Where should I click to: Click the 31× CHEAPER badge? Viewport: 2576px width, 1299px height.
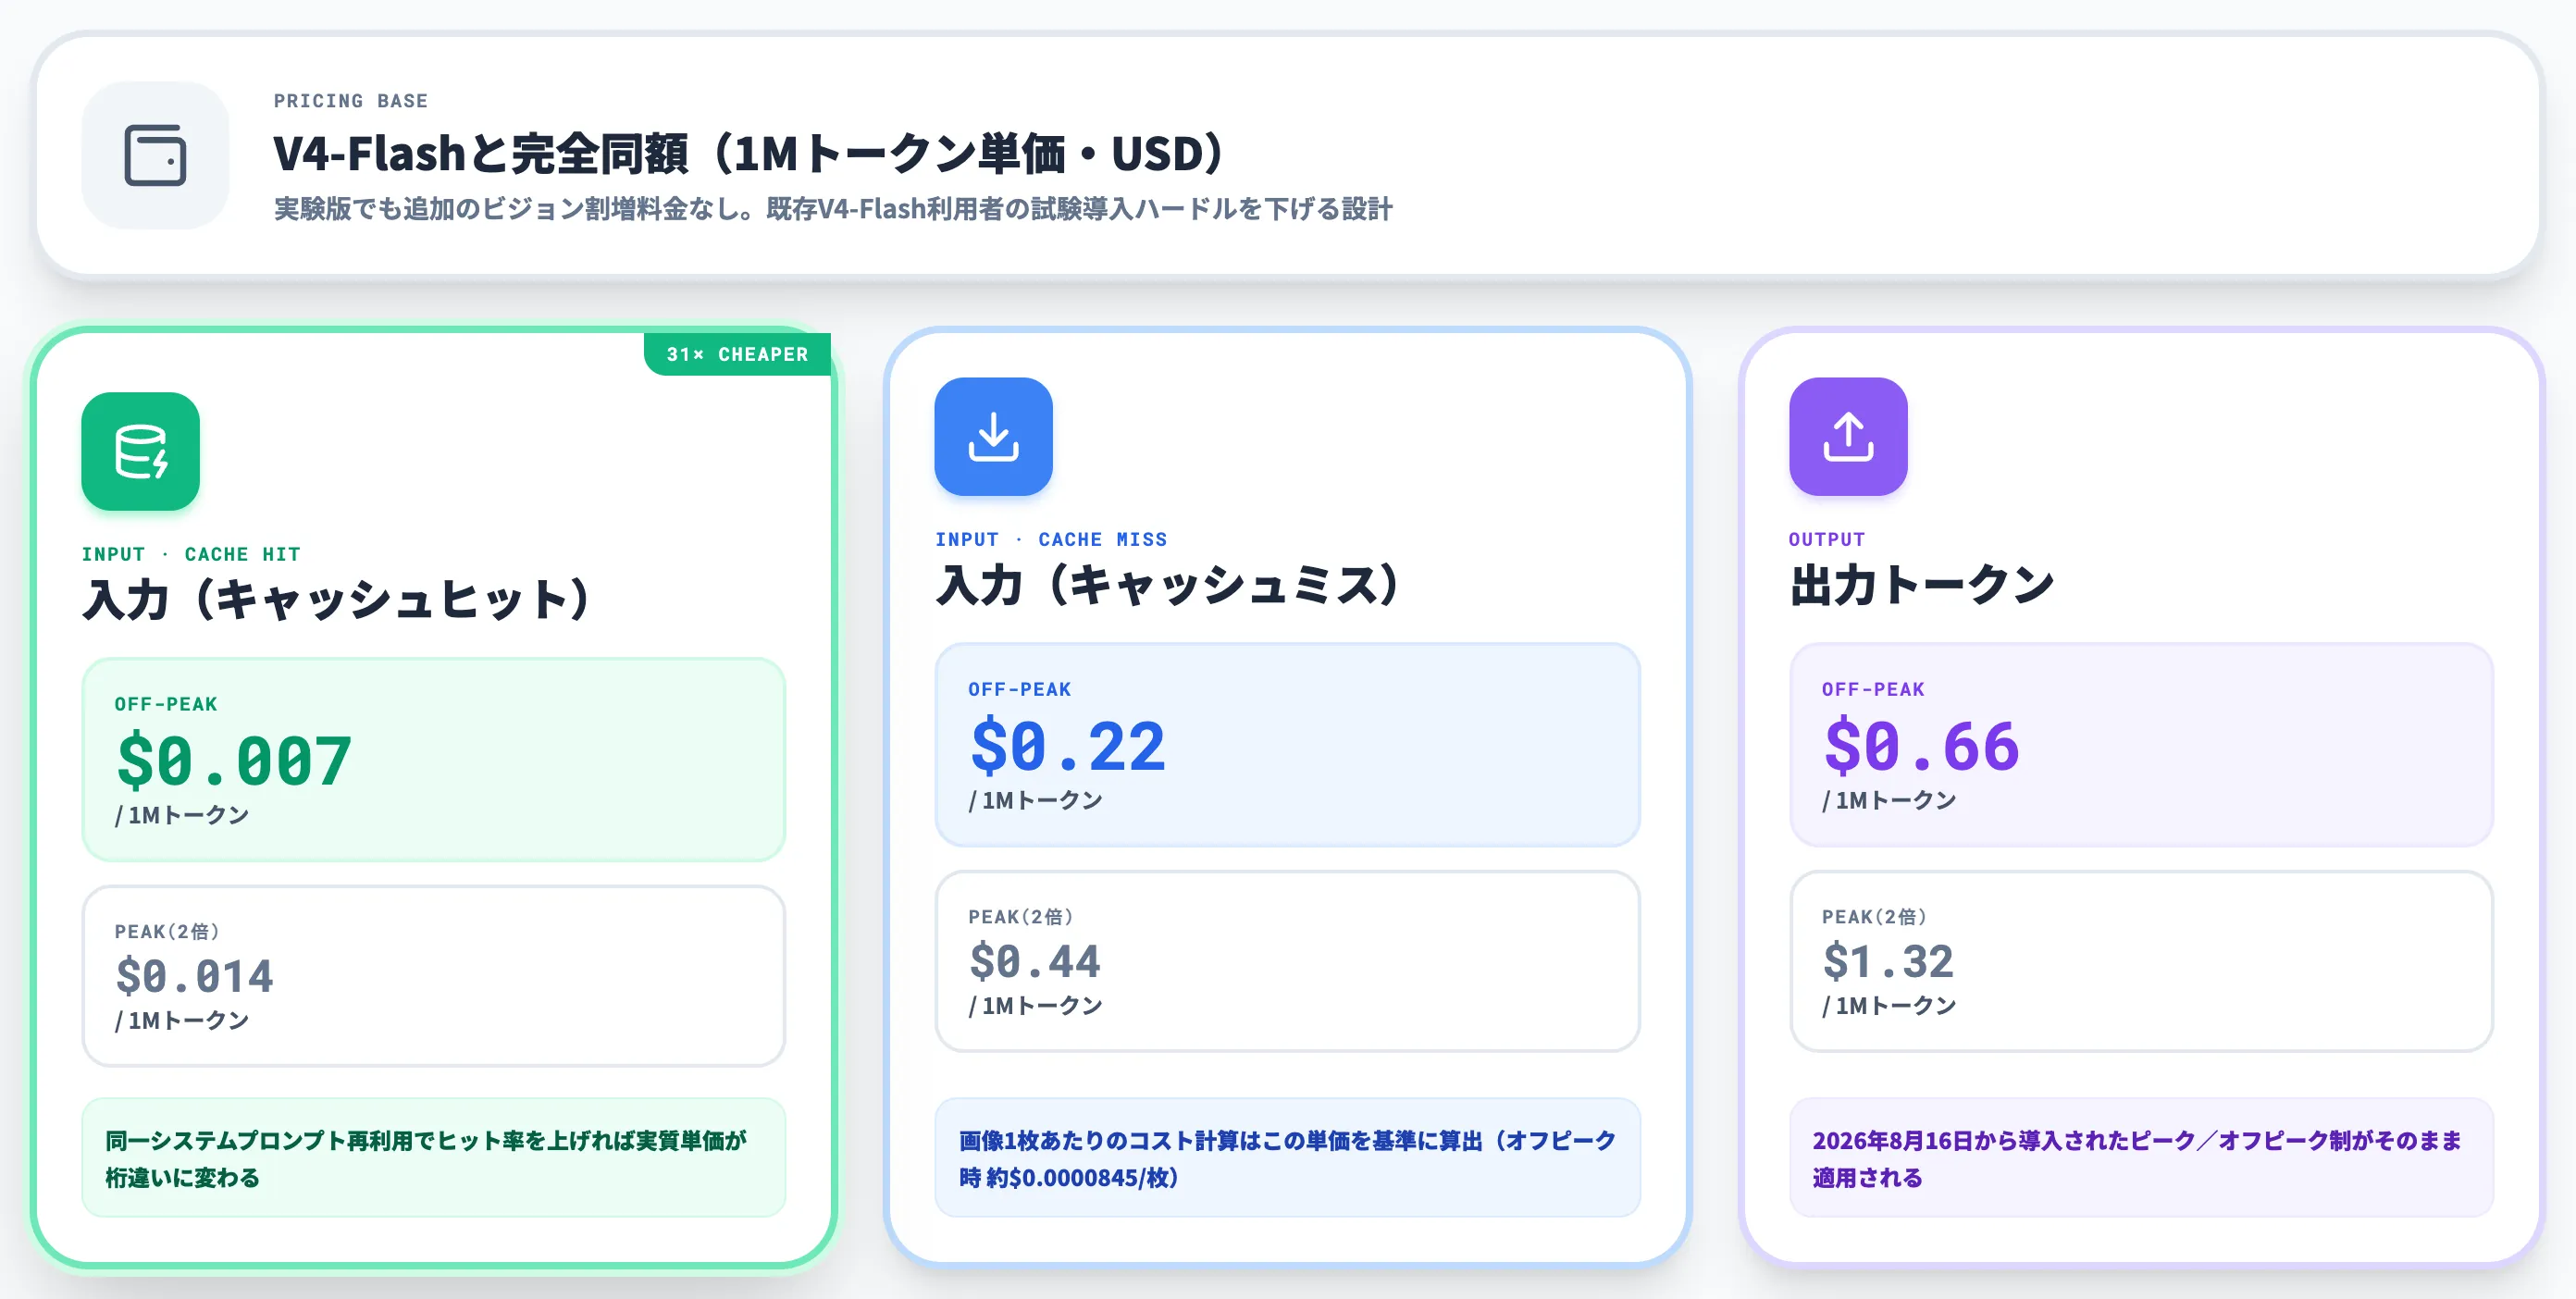pos(737,354)
